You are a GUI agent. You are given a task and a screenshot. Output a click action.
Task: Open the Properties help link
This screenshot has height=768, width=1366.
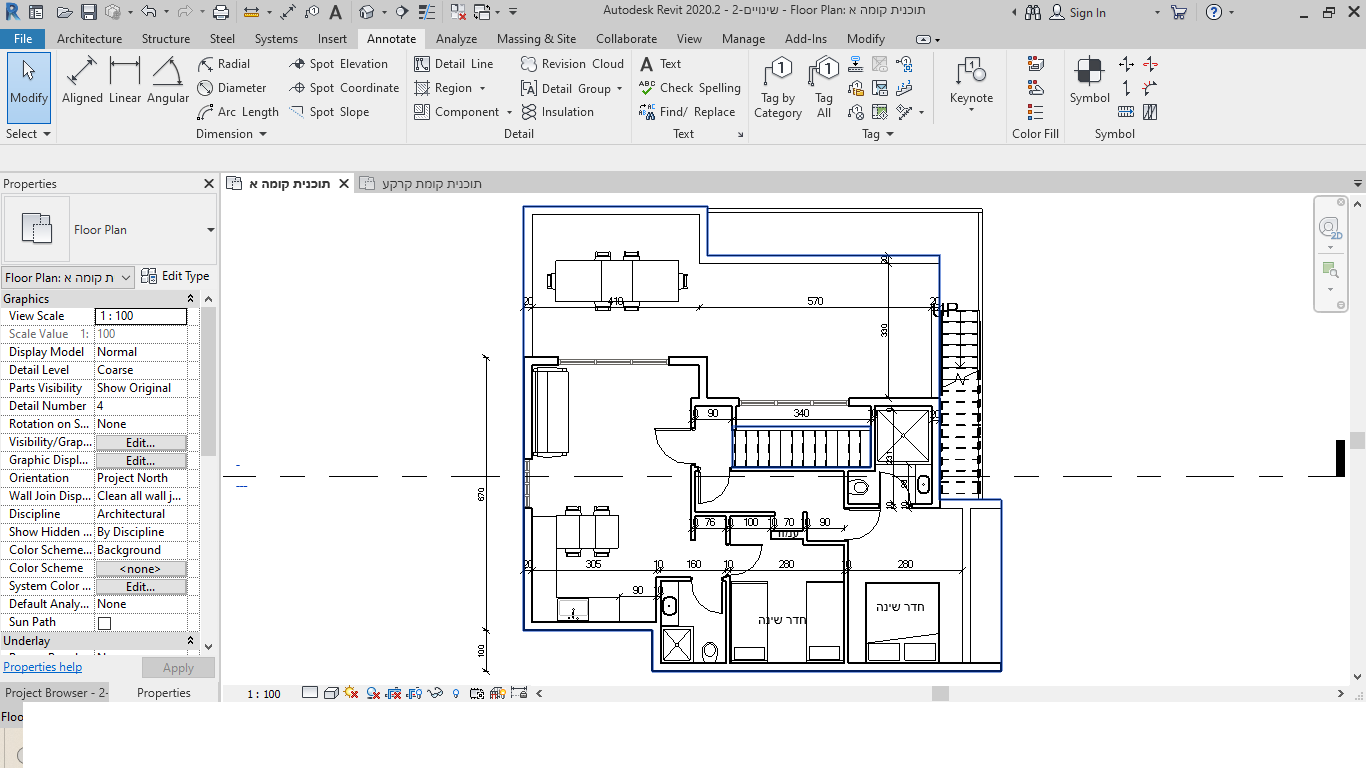(43, 667)
